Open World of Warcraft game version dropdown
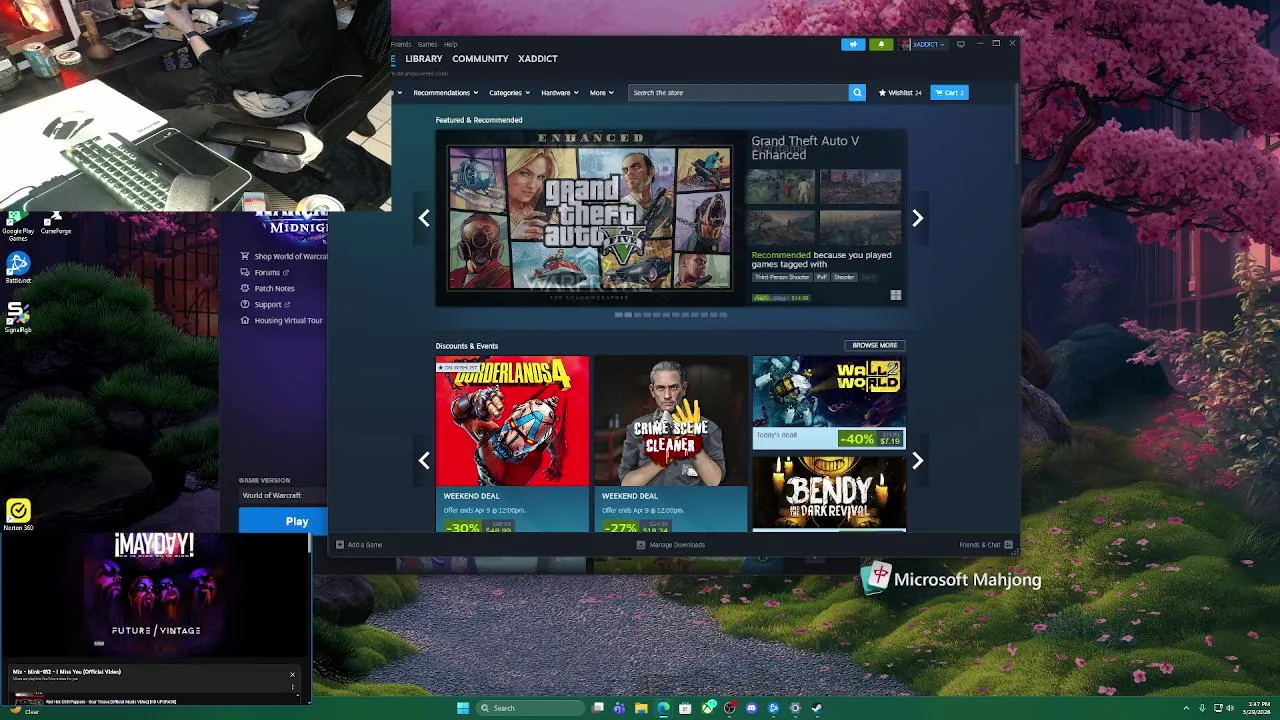The width and height of the screenshot is (1280, 720). tap(283, 495)
